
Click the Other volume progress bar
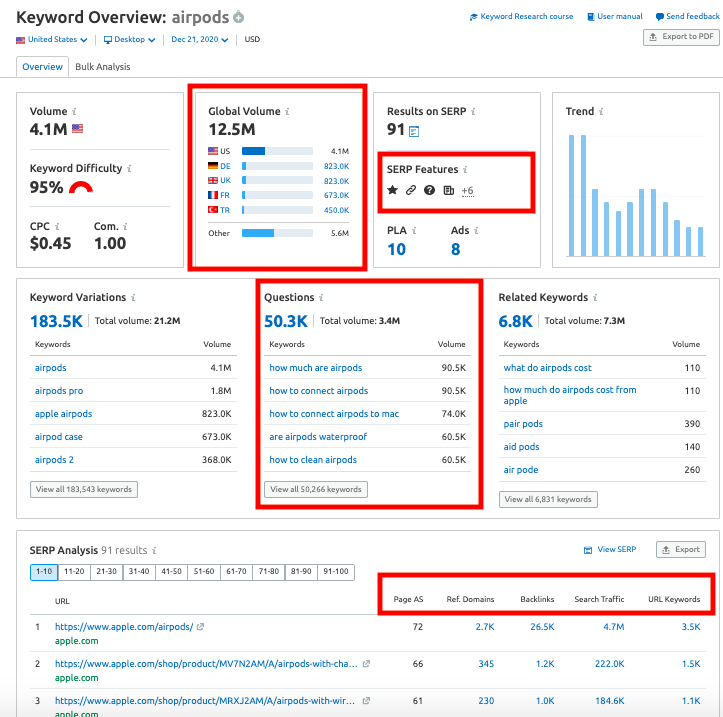coord(277,233)
